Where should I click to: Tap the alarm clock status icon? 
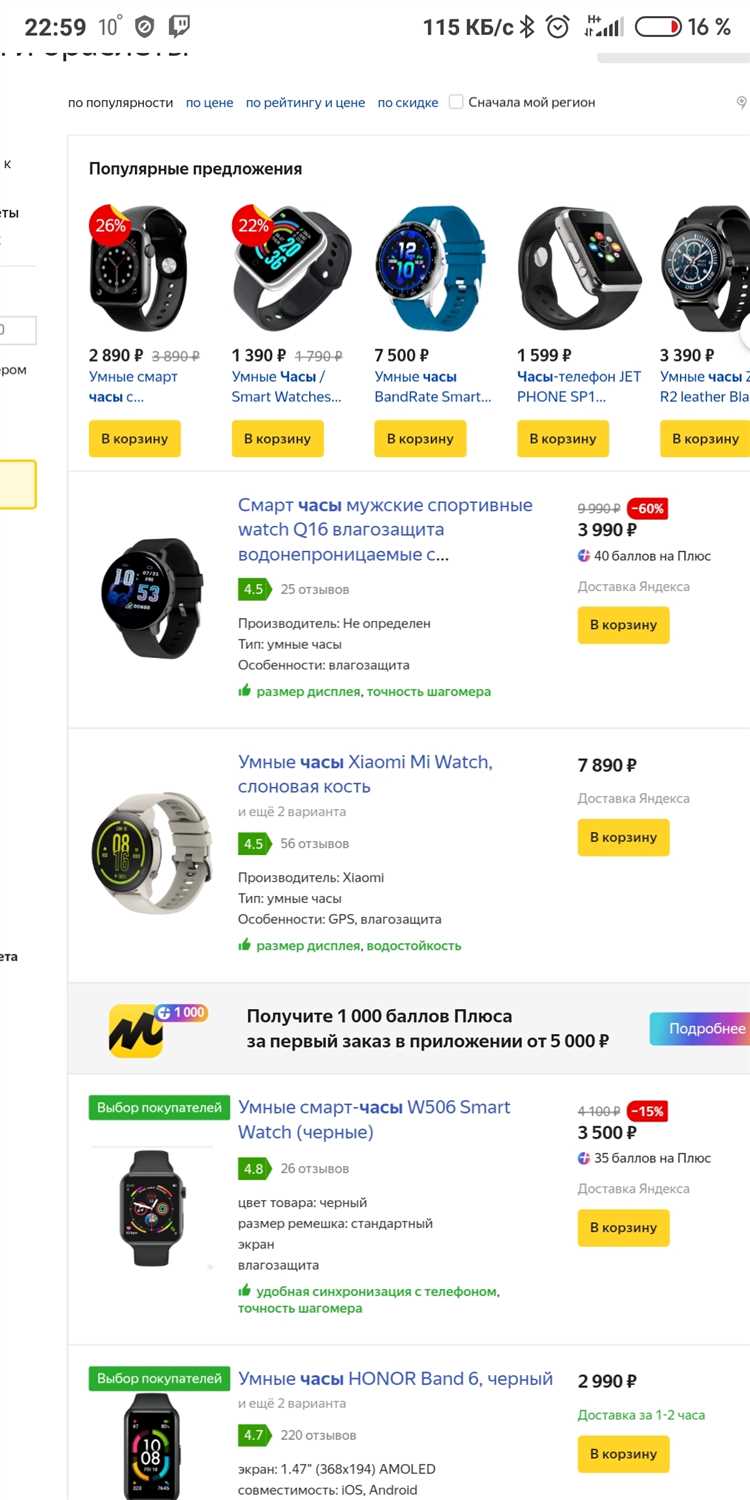click(558, 27)
